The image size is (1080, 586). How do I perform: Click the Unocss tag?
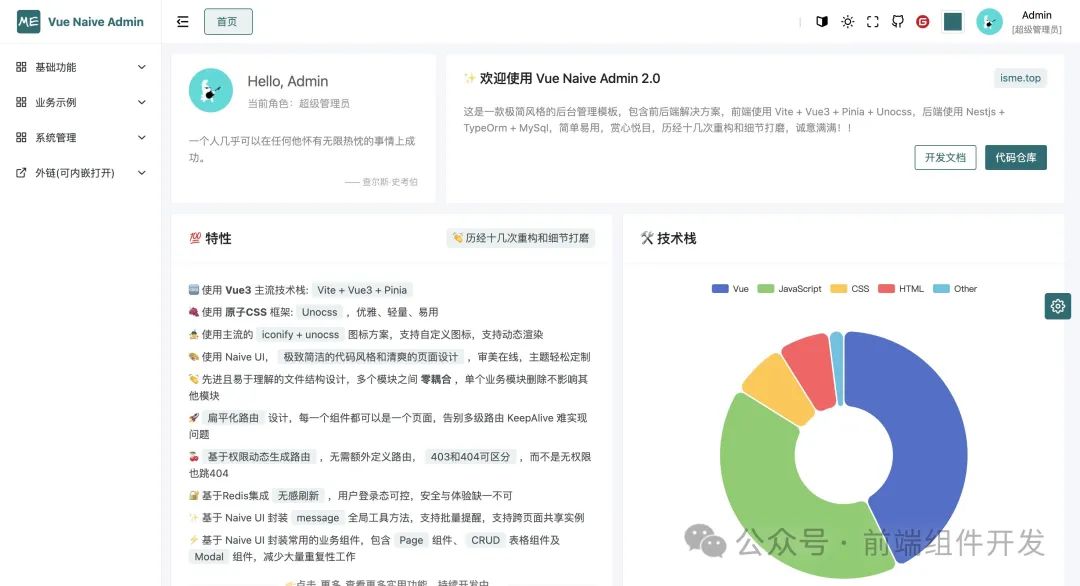coord(320,312)
